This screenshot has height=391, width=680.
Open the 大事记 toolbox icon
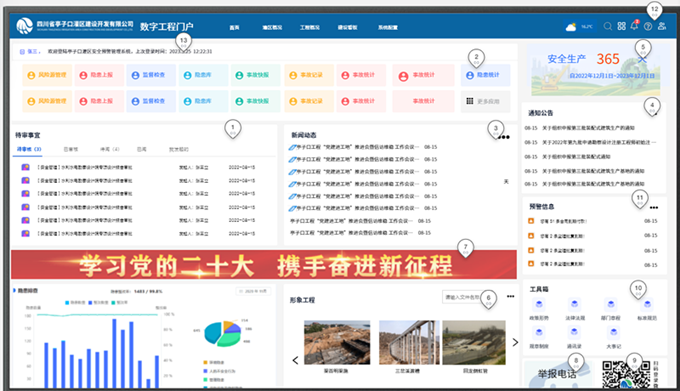tap(614, 337)
